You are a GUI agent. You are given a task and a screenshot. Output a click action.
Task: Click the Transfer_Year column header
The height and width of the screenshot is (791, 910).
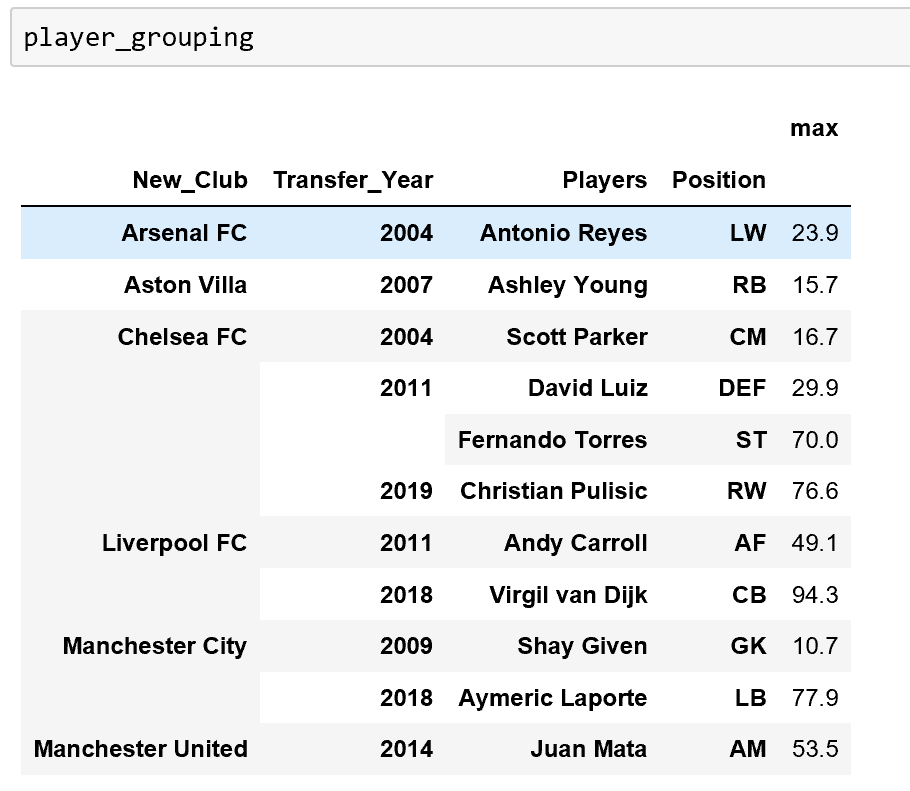(353, 181)
